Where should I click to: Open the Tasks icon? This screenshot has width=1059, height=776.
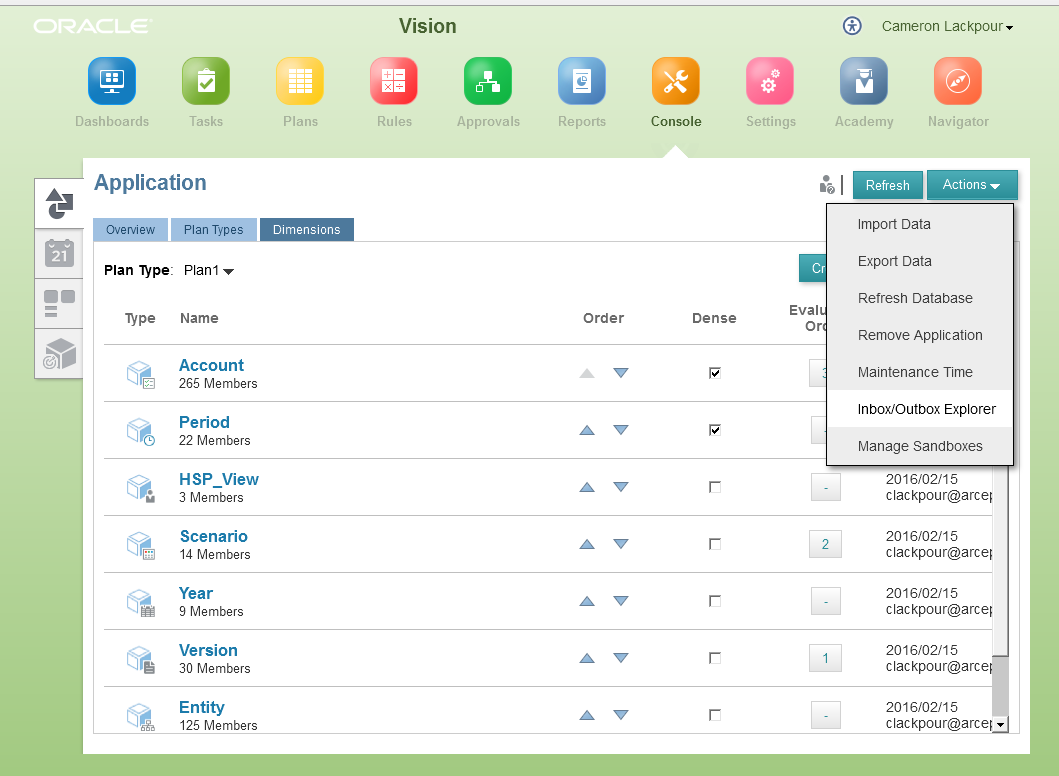(x=206, y=81)
